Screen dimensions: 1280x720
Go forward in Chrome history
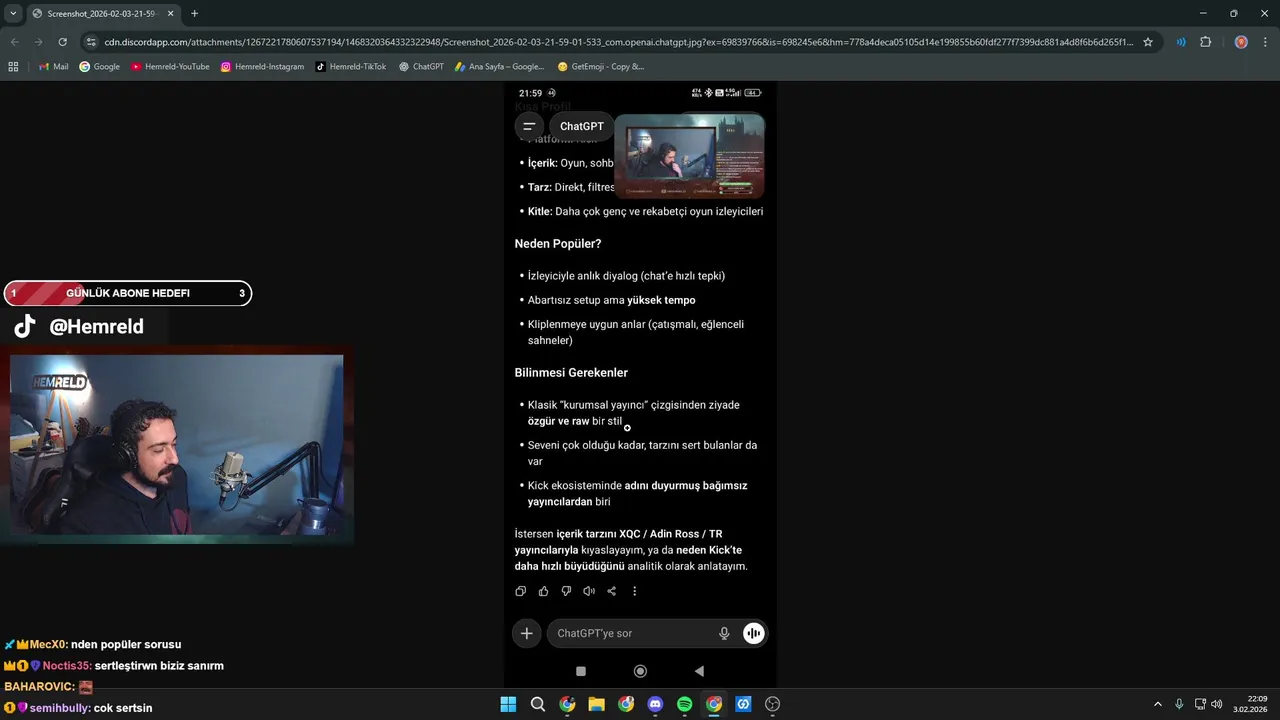coord(38,42)
